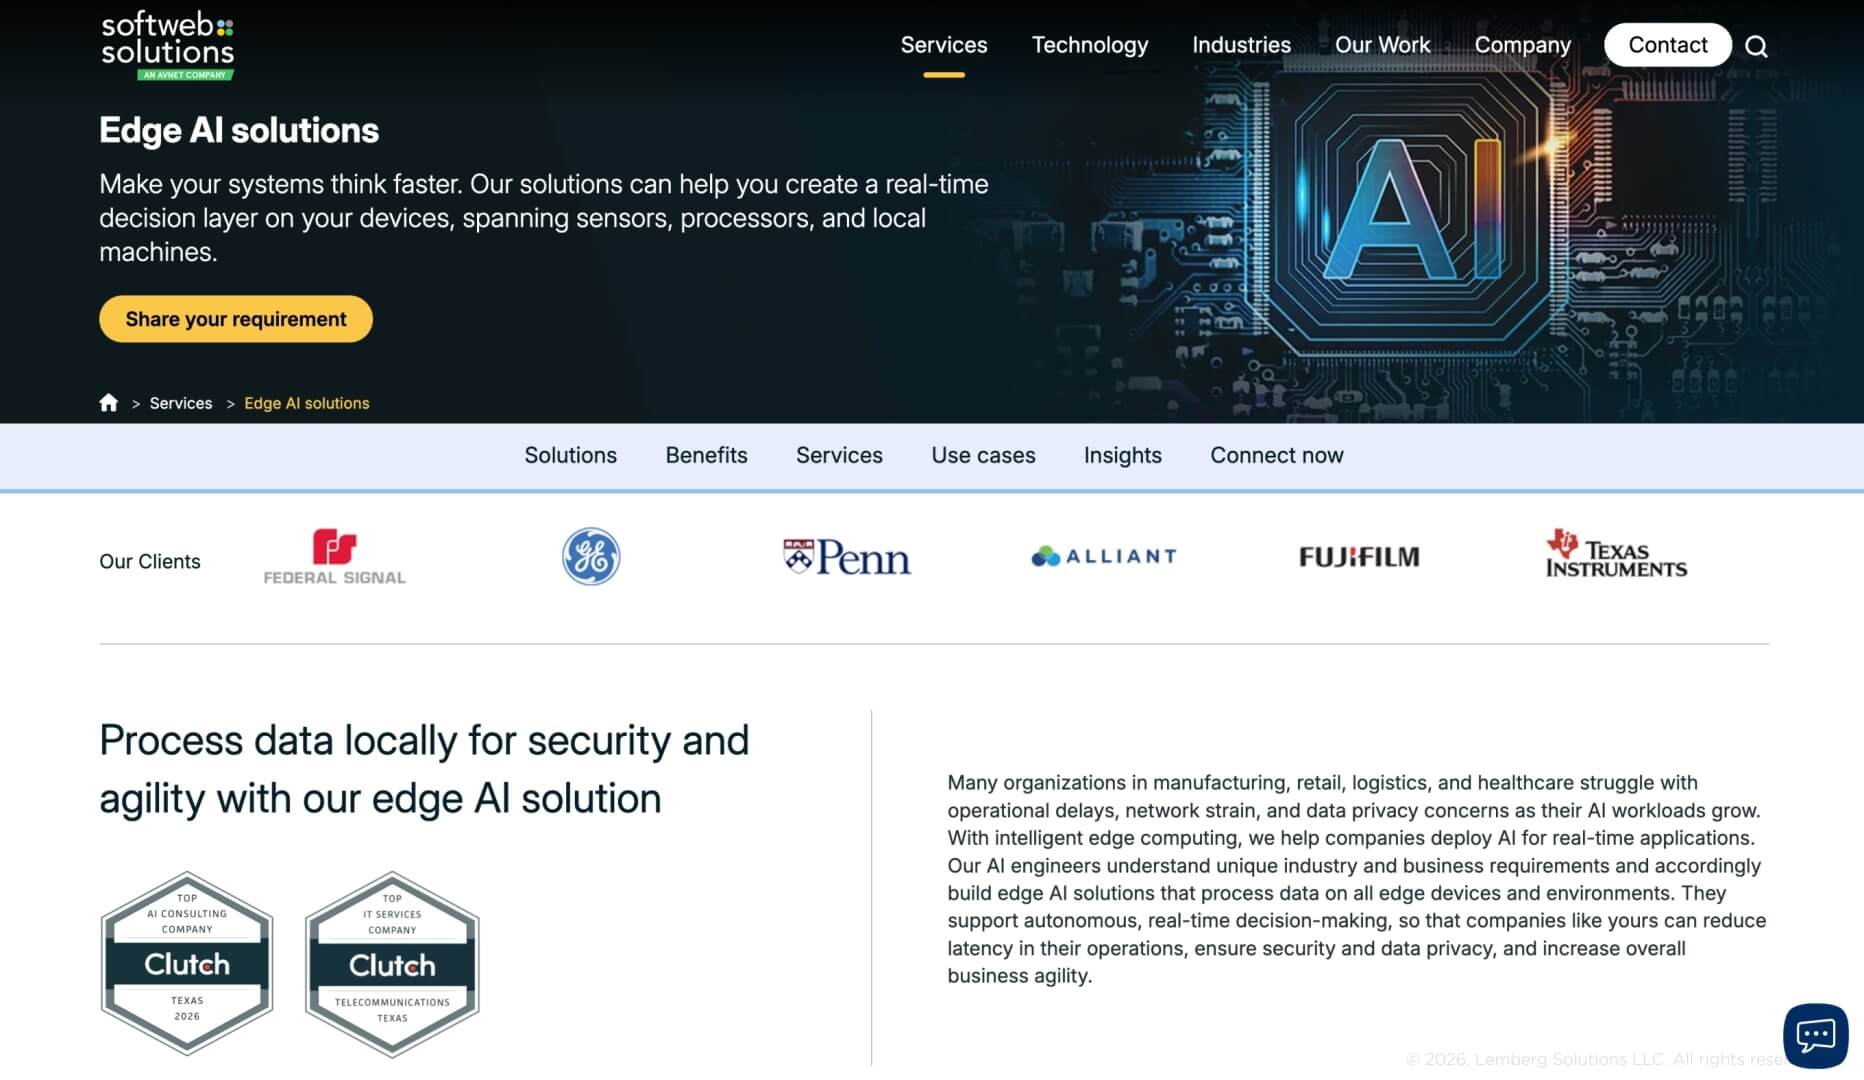The height and width of the screenshot is (1080, 1864).
Task: Click the Federal Signal logo
Action: (x=334, y=557)
